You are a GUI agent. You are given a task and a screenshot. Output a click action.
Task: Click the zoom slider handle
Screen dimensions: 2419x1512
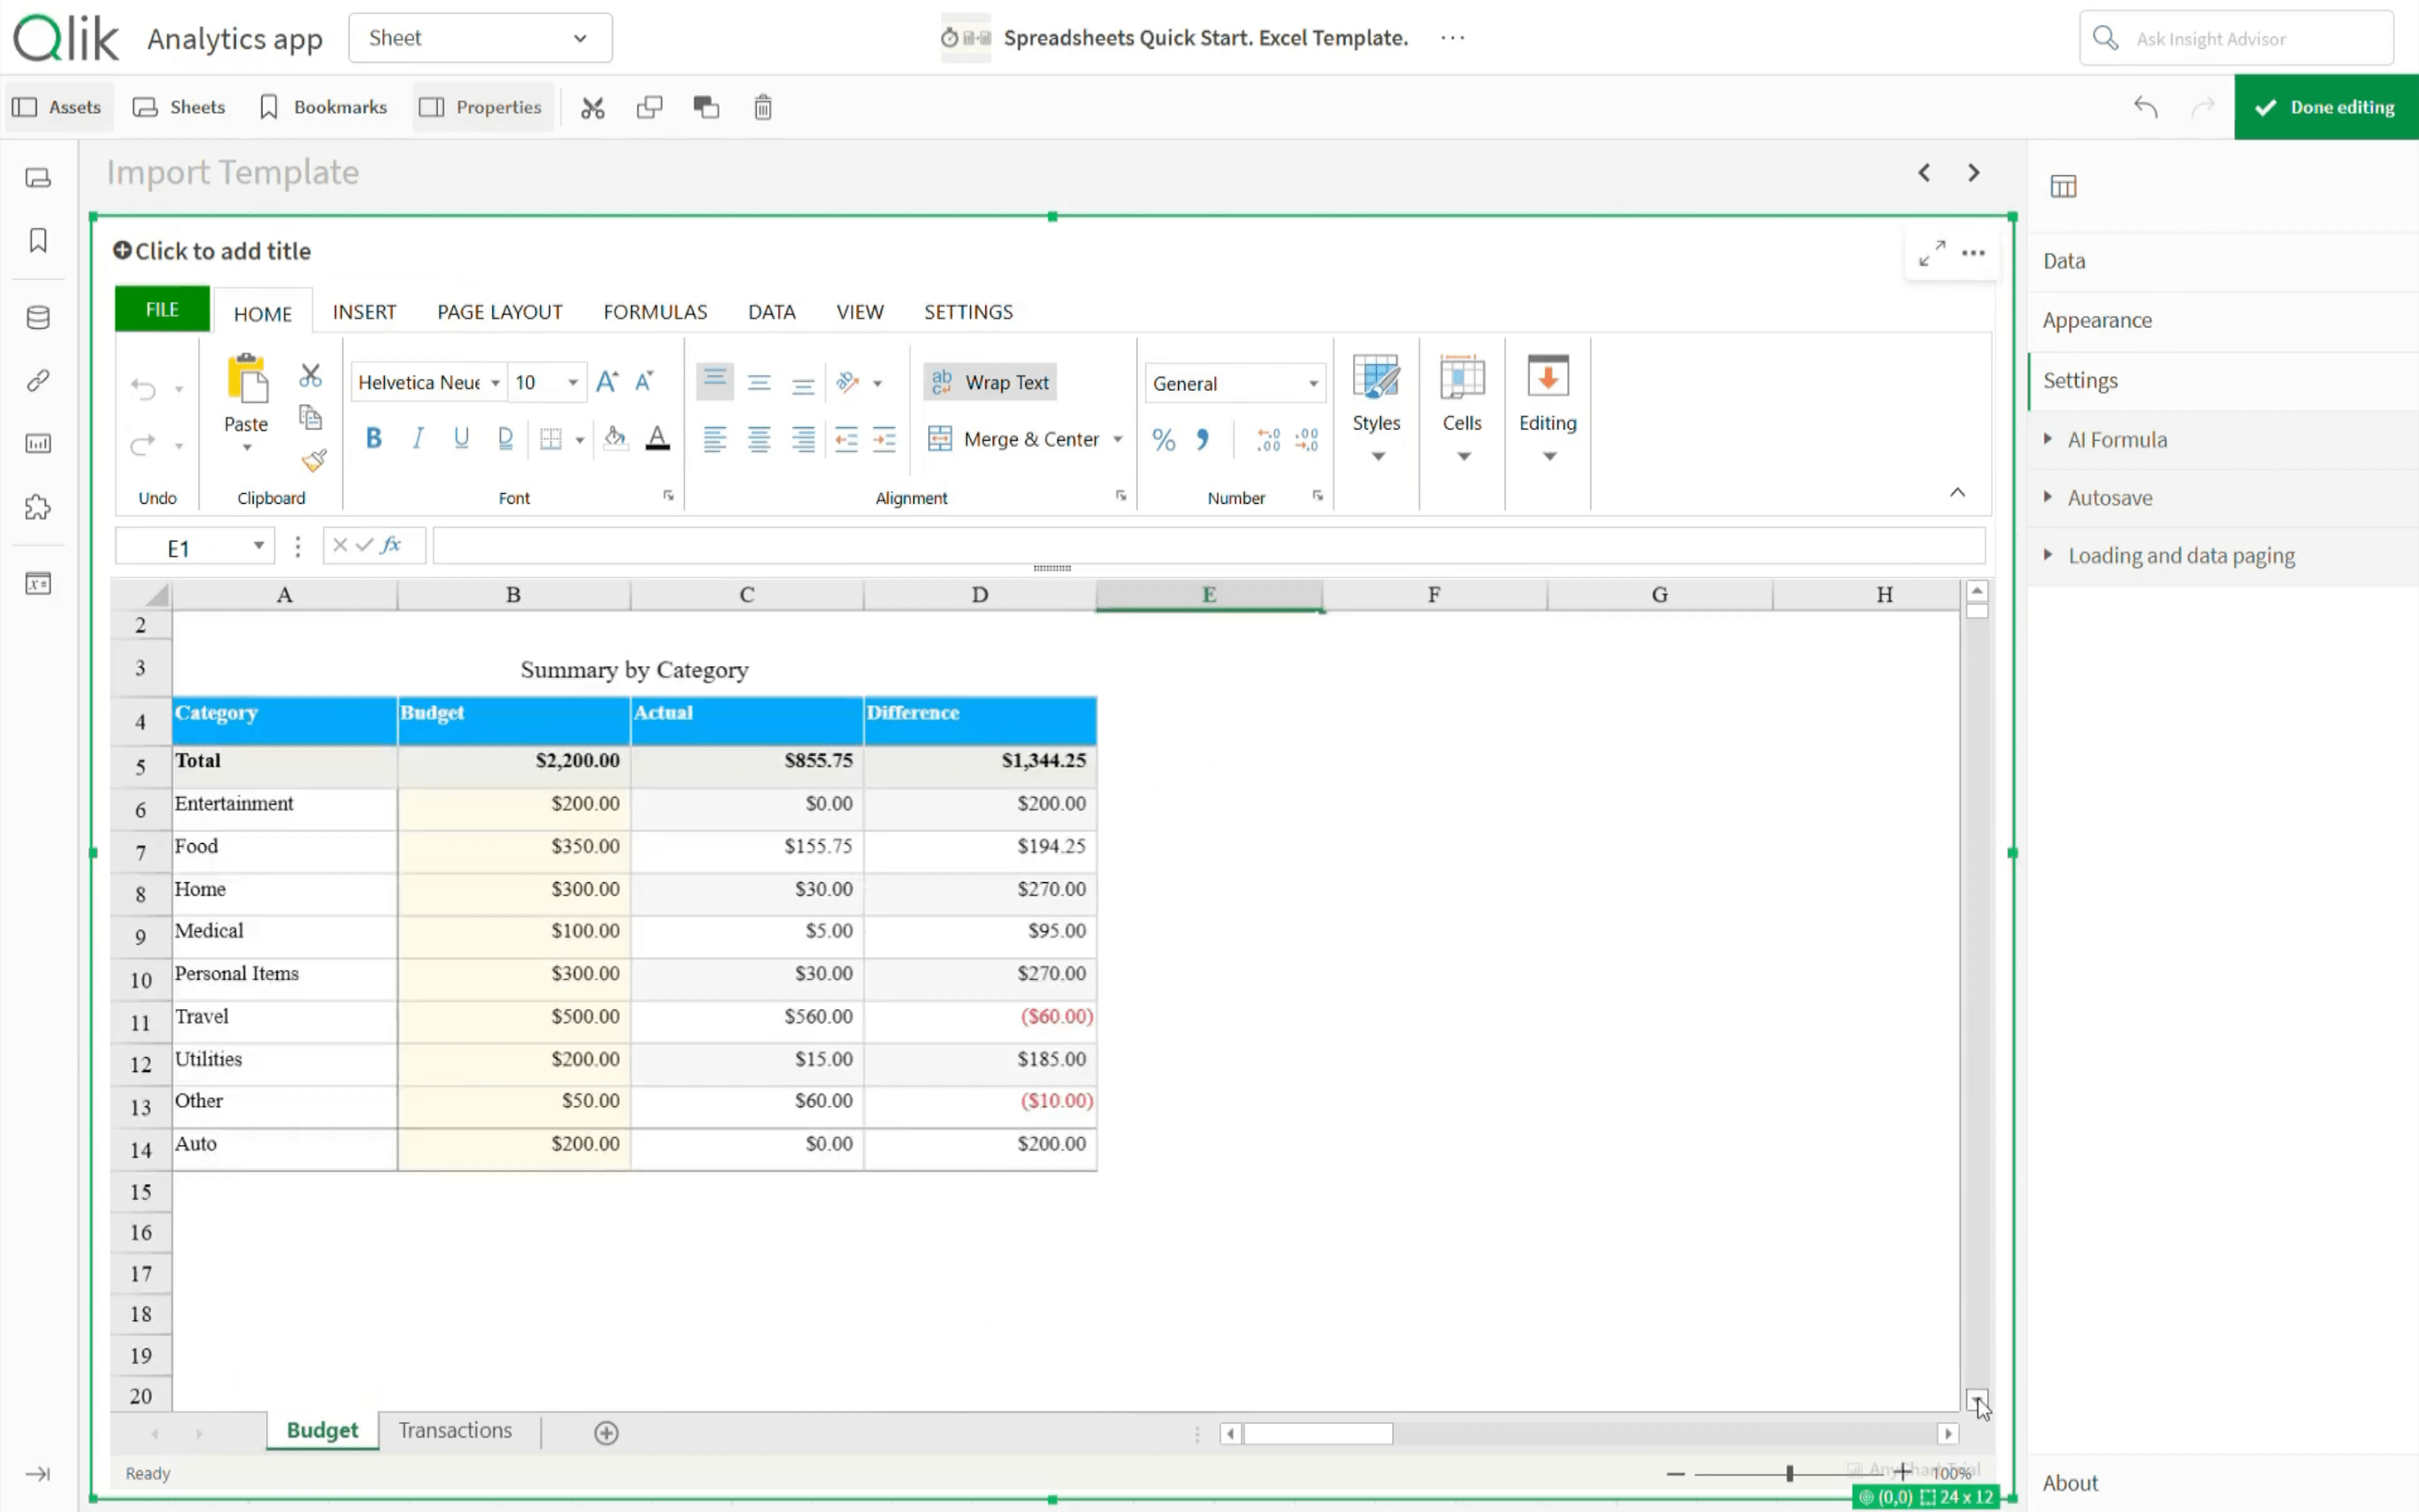1789,1473
